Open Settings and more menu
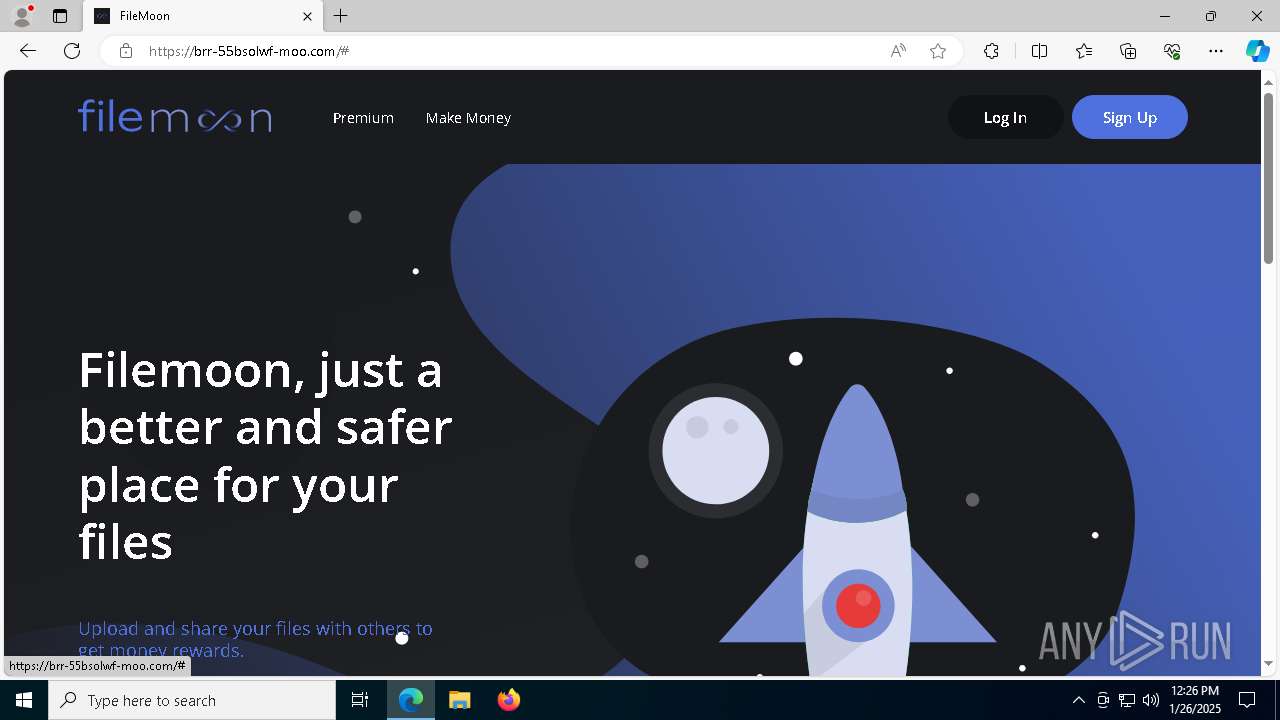 click(x=1216, y=51)
